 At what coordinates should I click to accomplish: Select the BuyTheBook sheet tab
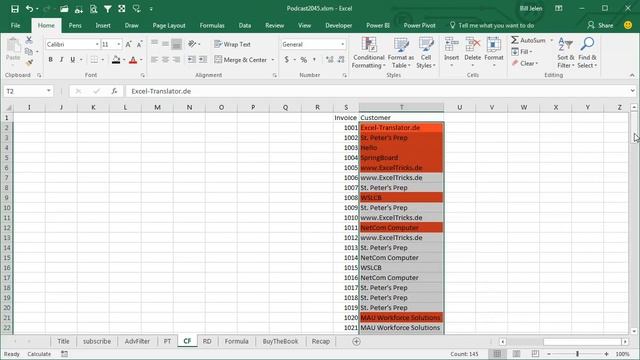point(280,341)
